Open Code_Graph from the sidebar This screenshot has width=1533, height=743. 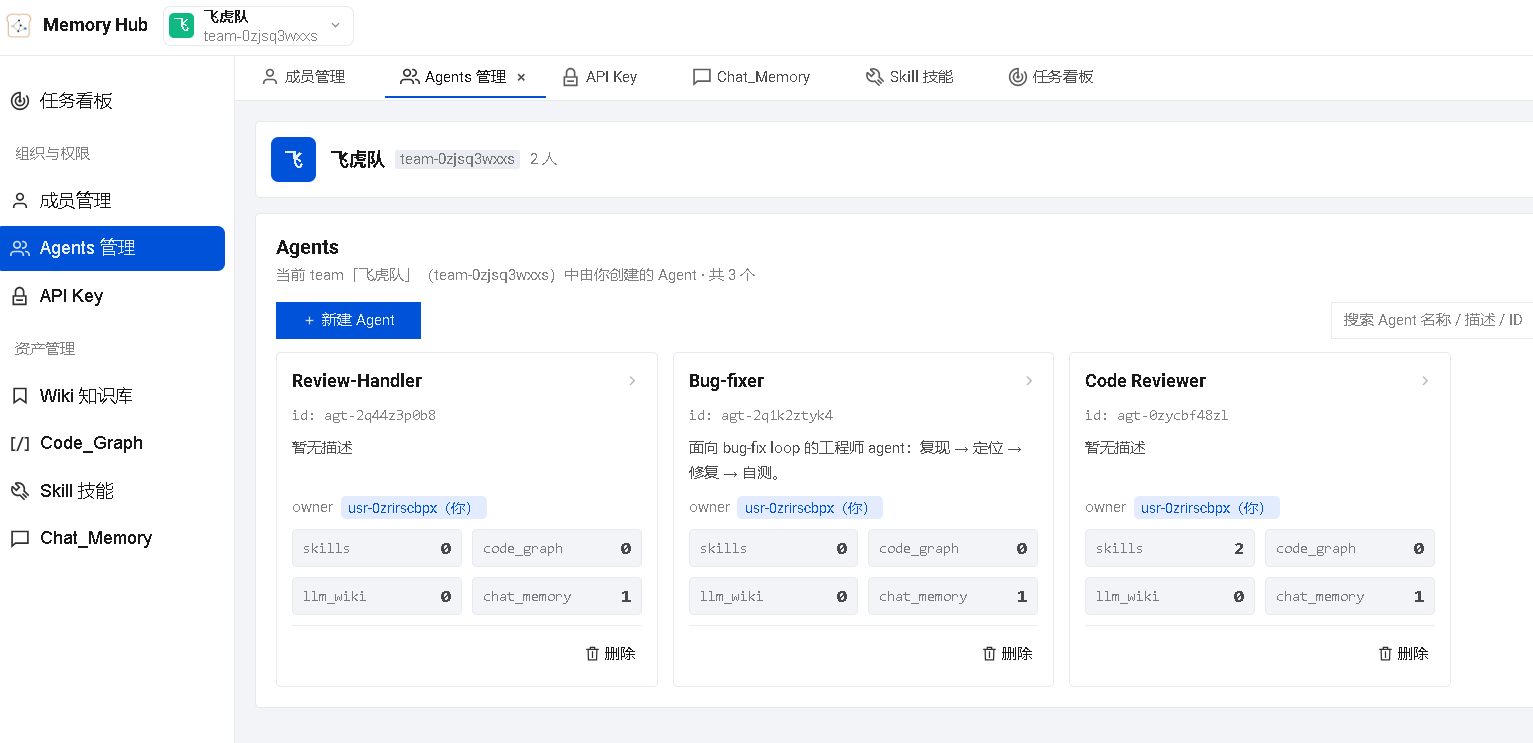[x=112, y=444]
